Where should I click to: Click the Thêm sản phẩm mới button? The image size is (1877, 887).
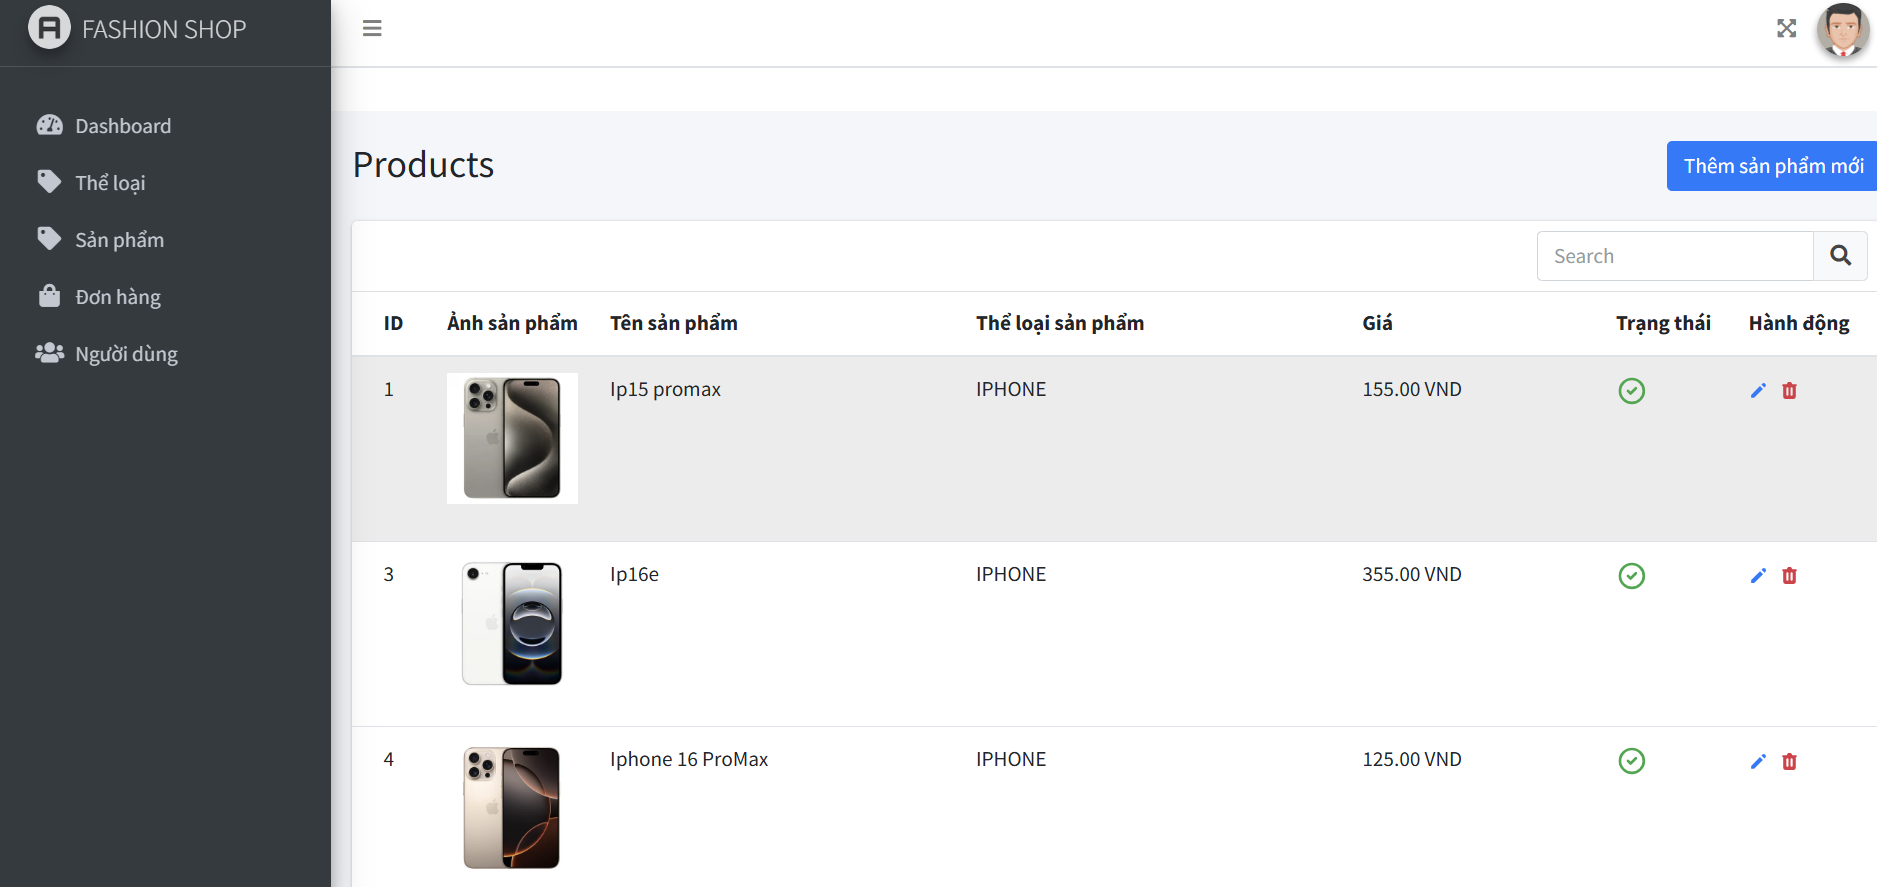pyautogui.click(x=1772, y=166)
